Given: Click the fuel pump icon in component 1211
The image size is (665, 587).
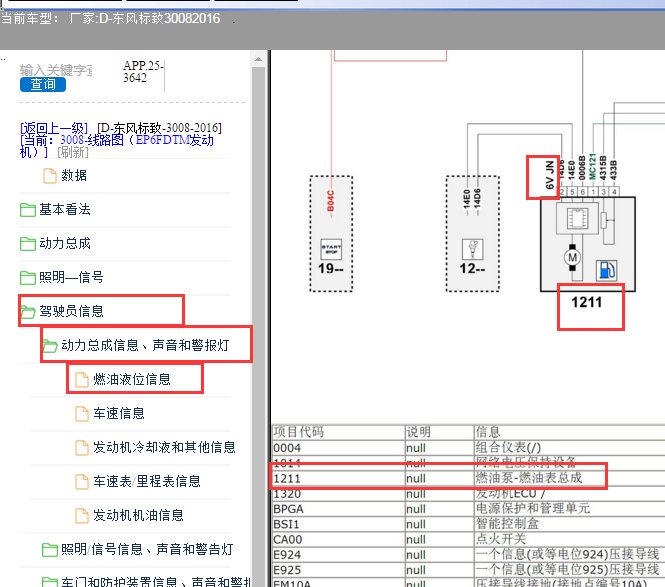Looking at the screenshot, I should coord(606,270).
